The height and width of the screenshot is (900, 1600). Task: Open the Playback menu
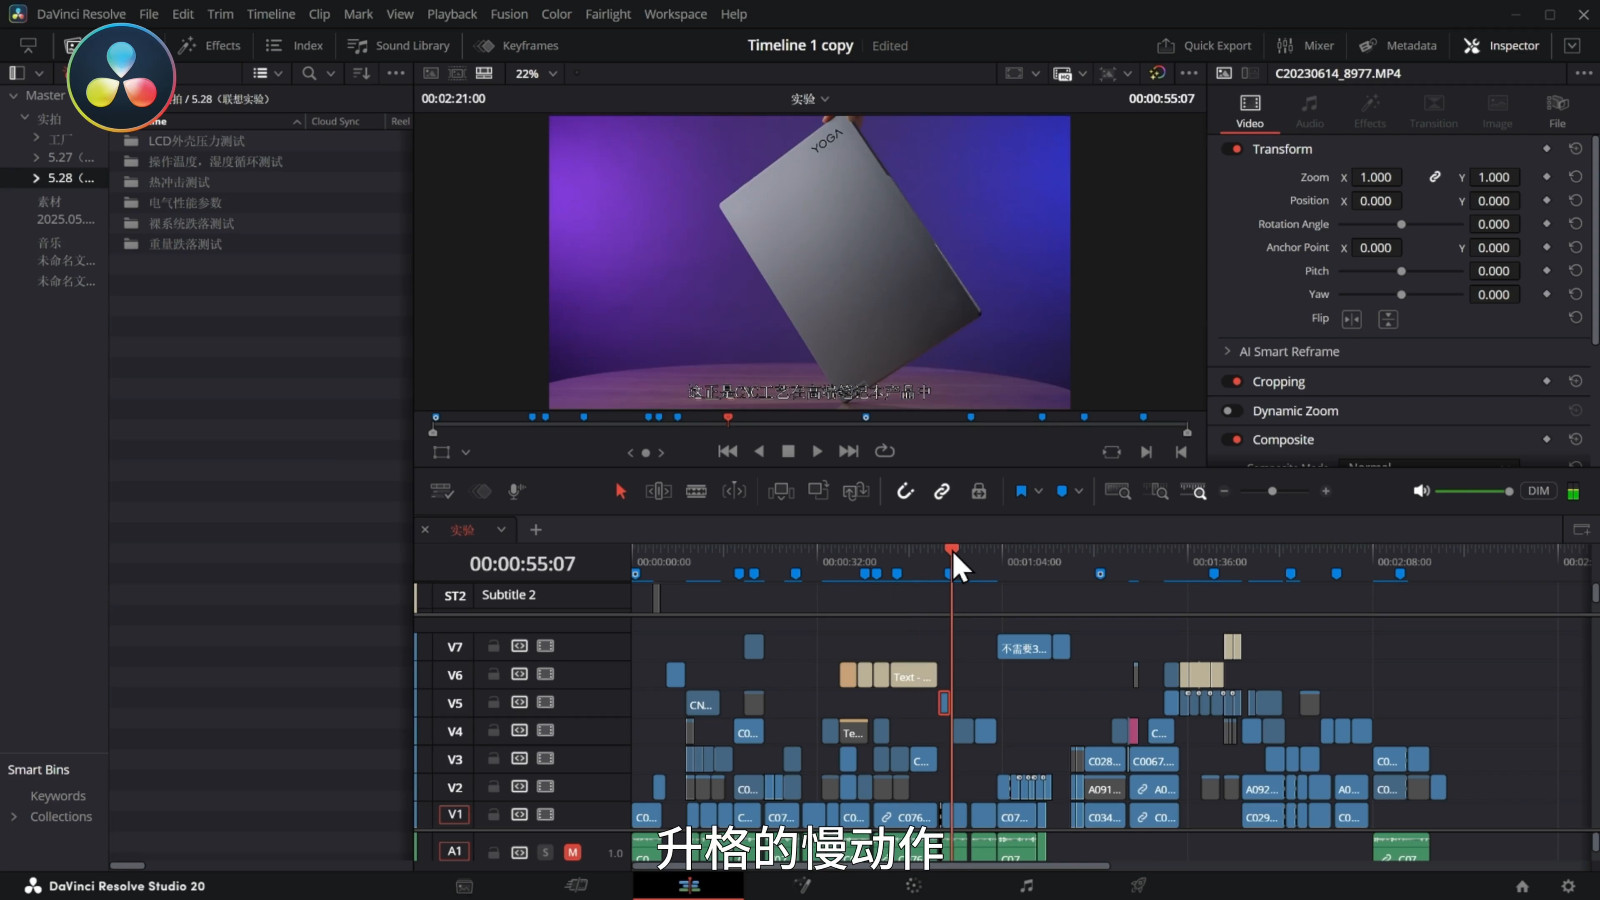coord(452,14)
